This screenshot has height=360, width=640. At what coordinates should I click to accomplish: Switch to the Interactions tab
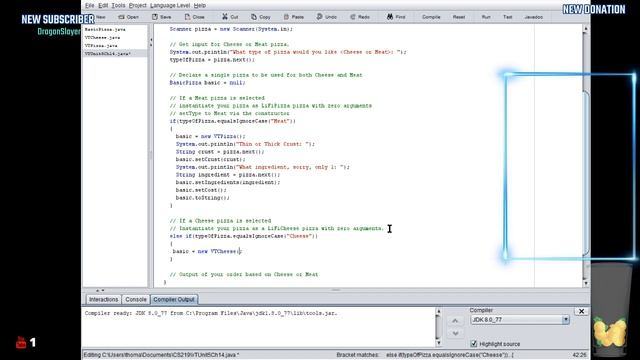click(103, 300)
